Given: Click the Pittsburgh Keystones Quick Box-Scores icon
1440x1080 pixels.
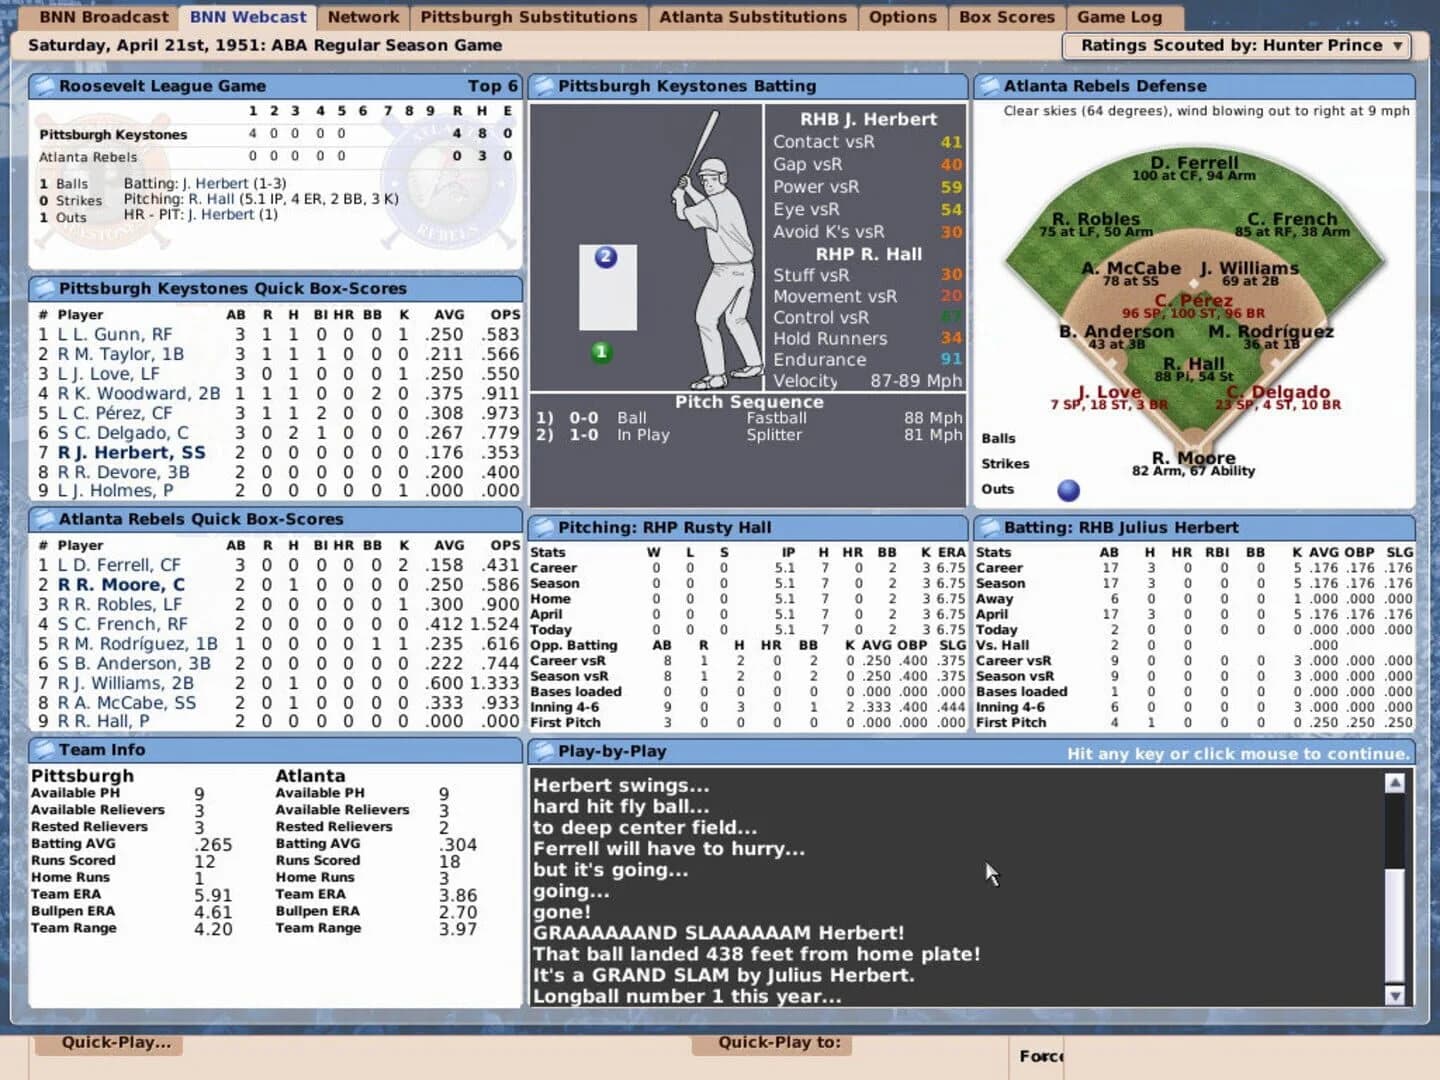Looking at the screenshot, I should click(x=44, y=288).
